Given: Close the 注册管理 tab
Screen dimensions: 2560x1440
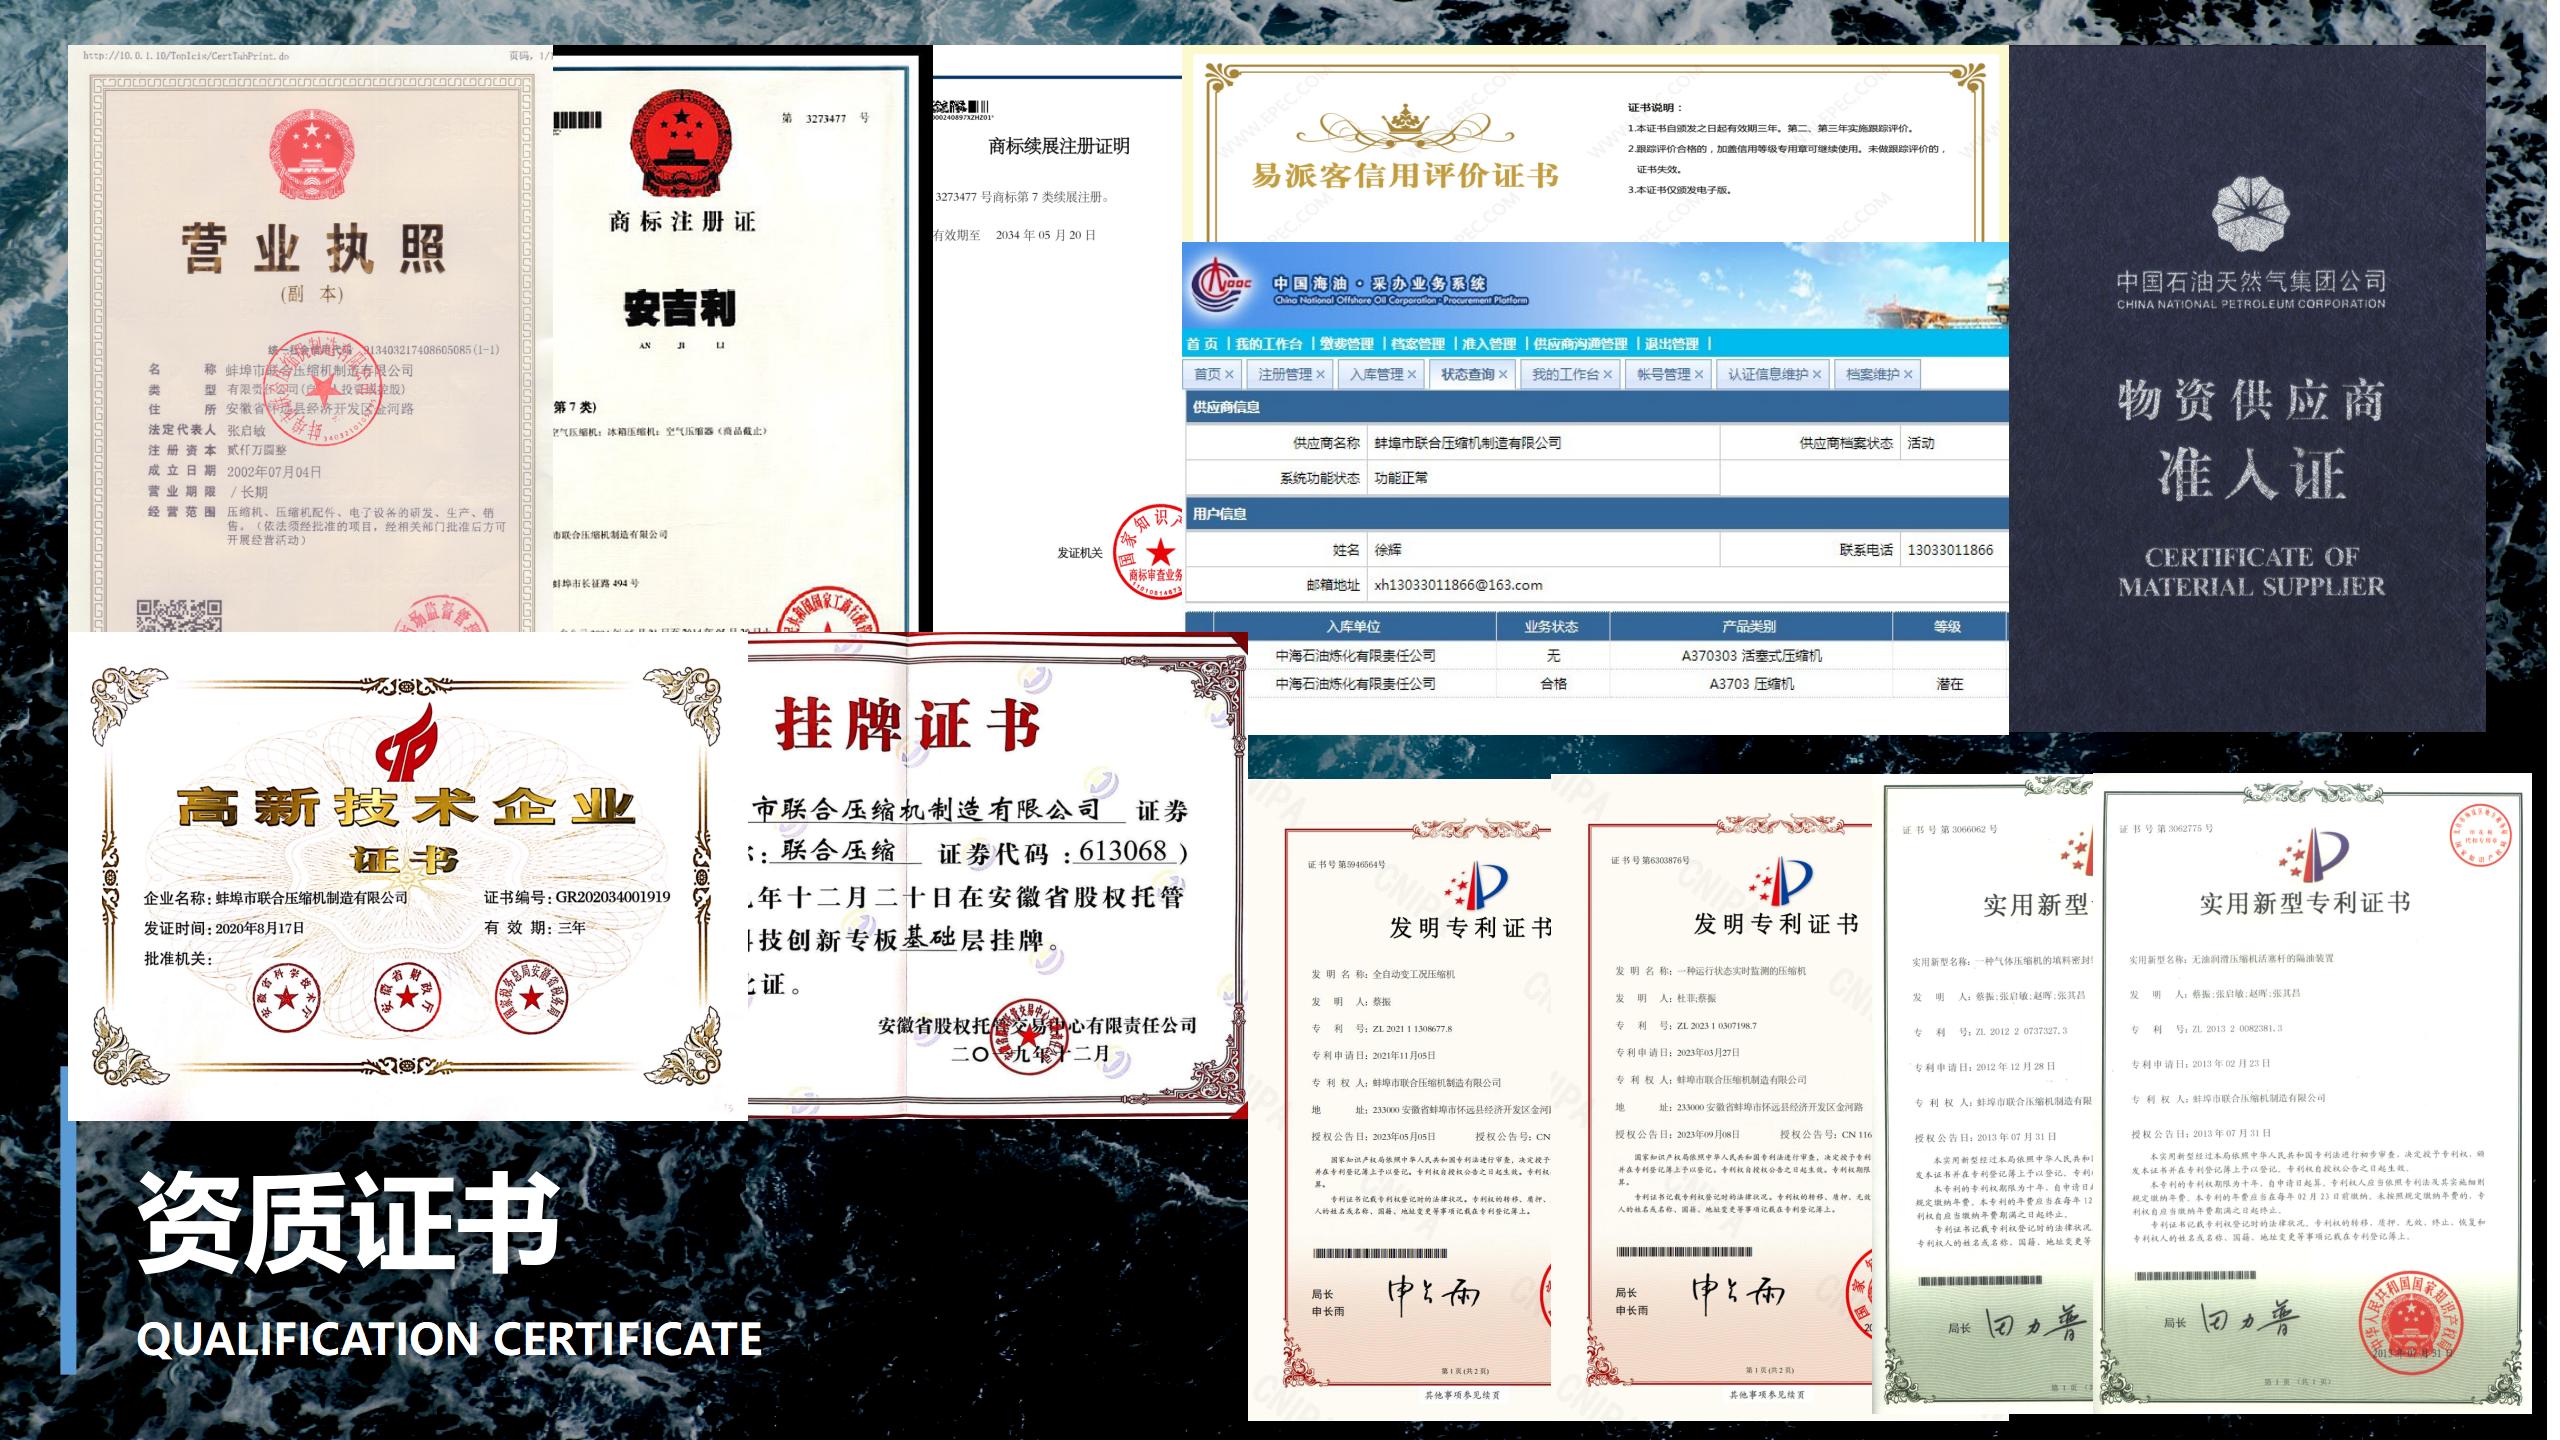Looking at the screenshot, I should pyautogui.click(x=1320, y=375).
